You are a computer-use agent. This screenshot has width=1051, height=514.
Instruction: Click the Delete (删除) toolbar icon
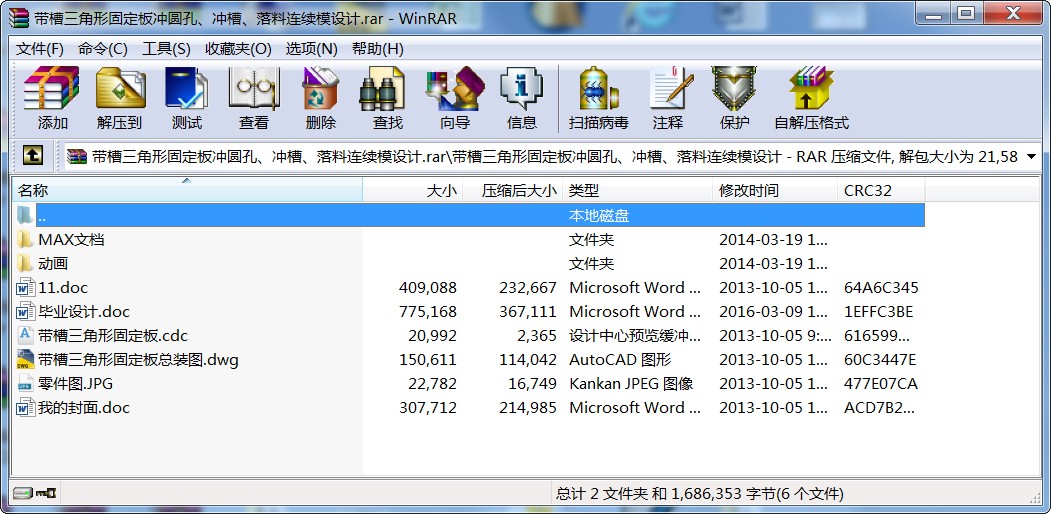[x=321, y=98]
